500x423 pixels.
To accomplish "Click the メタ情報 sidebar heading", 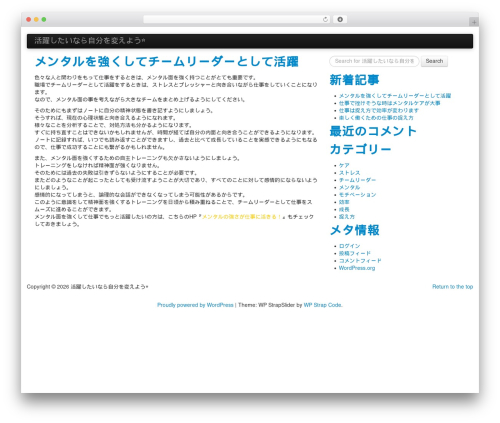I will pyautogui.click(x=354, y=230).
